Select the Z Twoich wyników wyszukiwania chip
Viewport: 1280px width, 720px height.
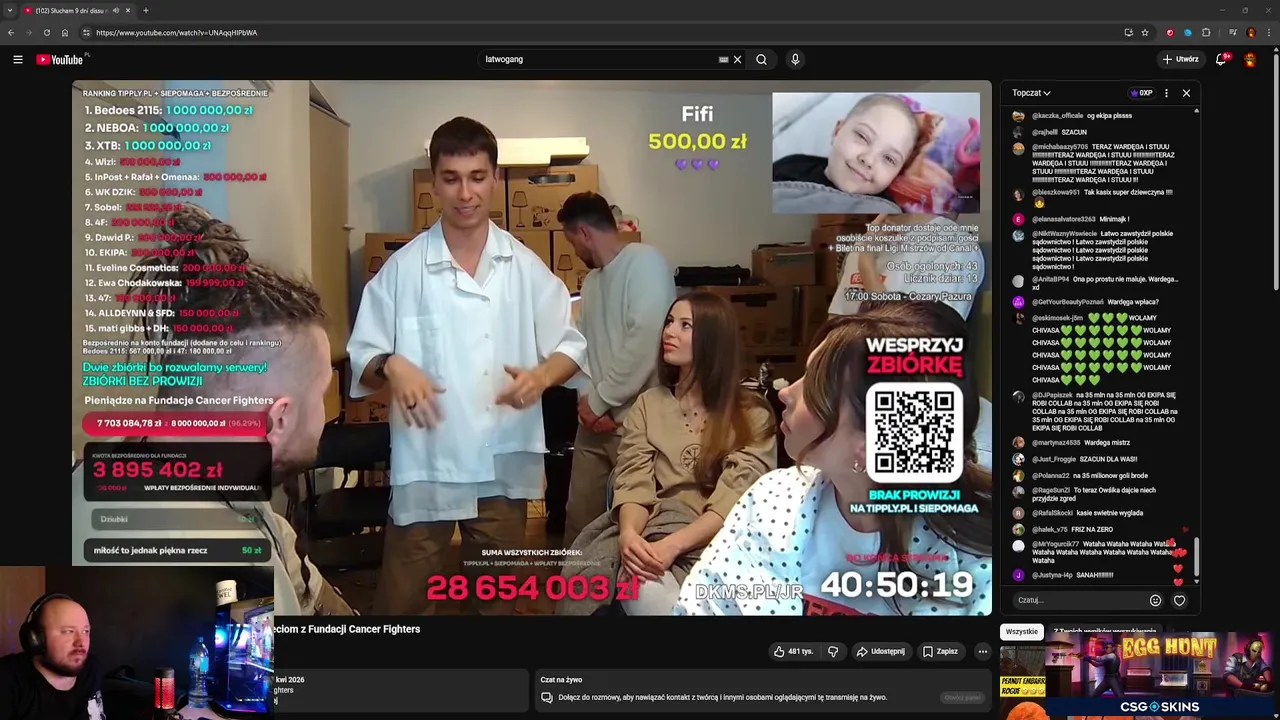(x=1105, y=633)
